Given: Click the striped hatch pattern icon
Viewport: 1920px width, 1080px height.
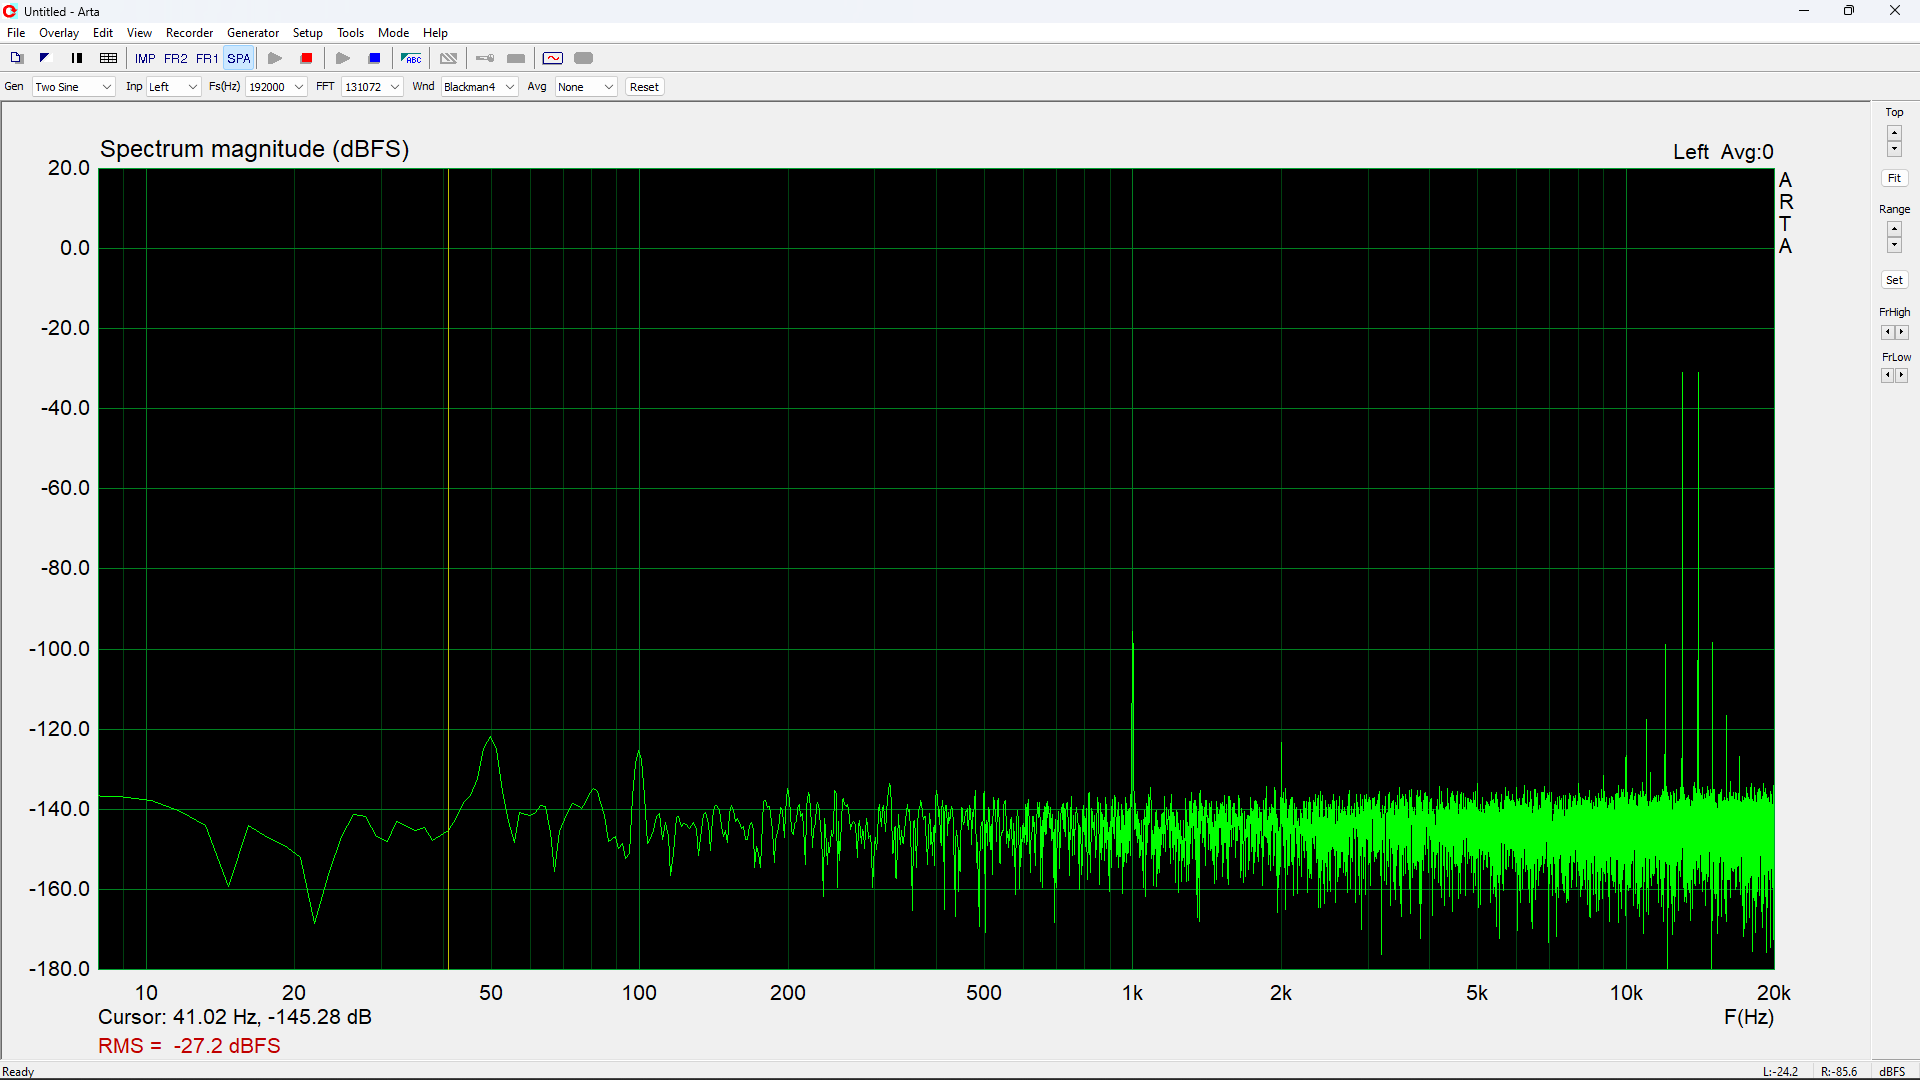Looking at the screenshot, I should [449, 58].
